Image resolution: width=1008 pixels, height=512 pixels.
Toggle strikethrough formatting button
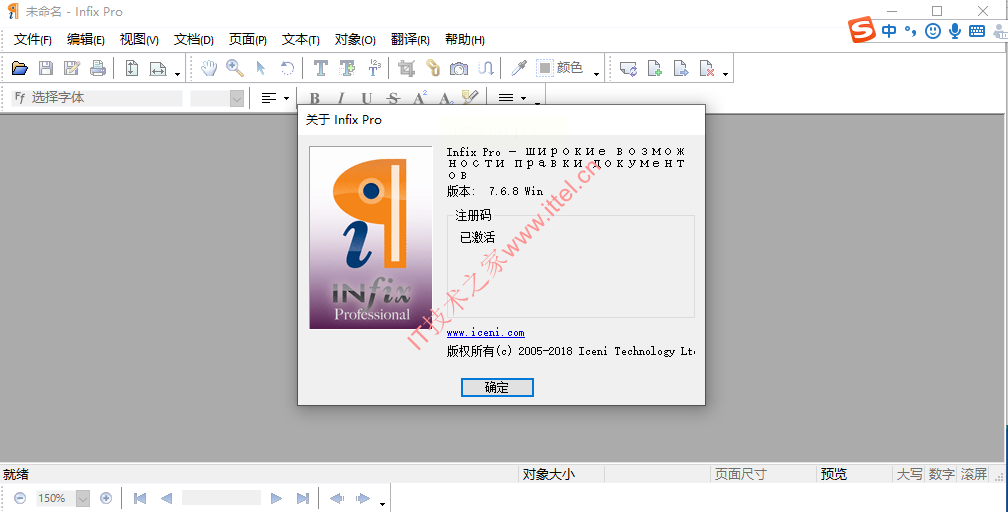point(392,98)
